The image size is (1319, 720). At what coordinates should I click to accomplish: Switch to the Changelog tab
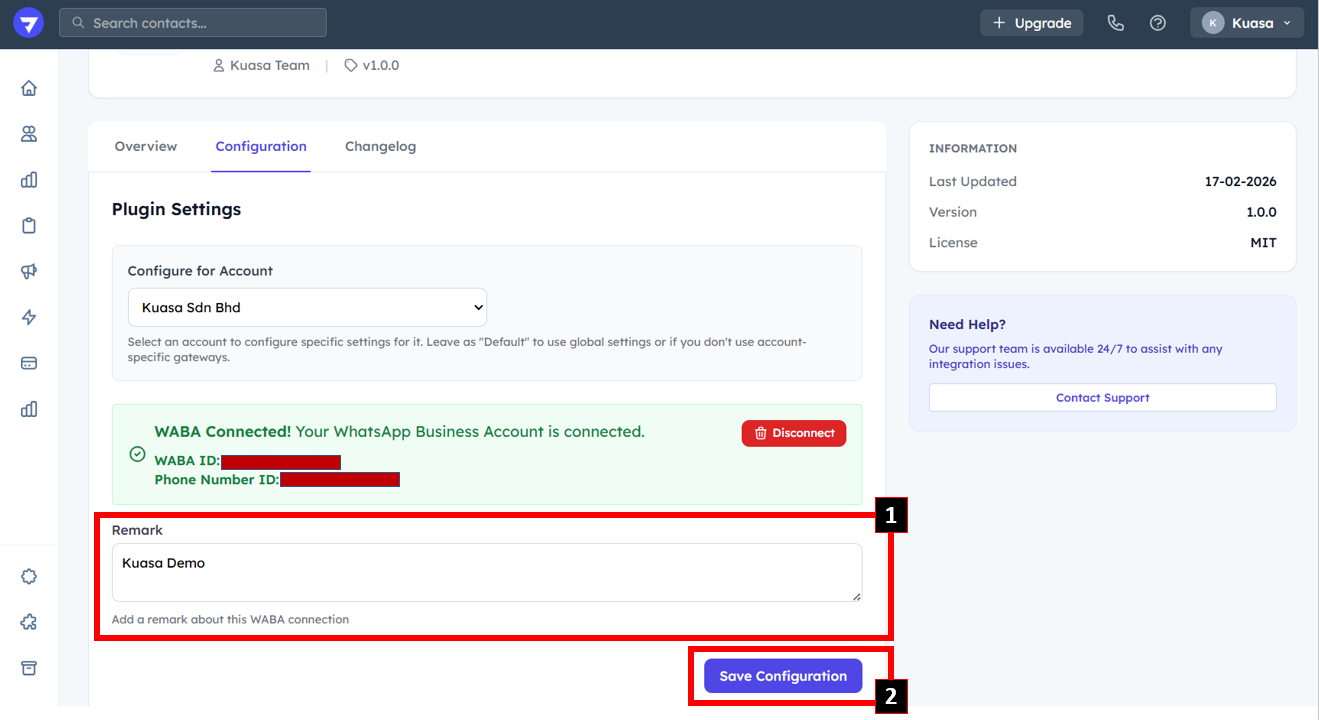(x=380, y=146)
